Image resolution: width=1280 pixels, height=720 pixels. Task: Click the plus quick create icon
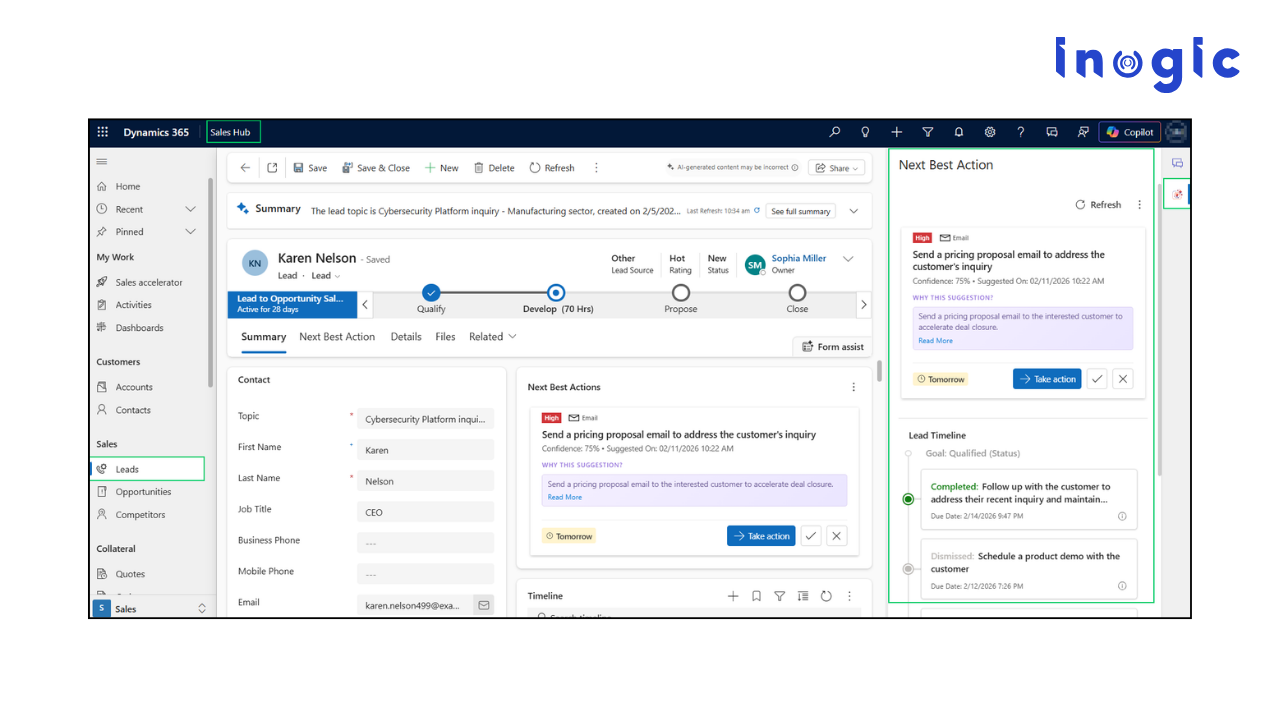(897, 132)
